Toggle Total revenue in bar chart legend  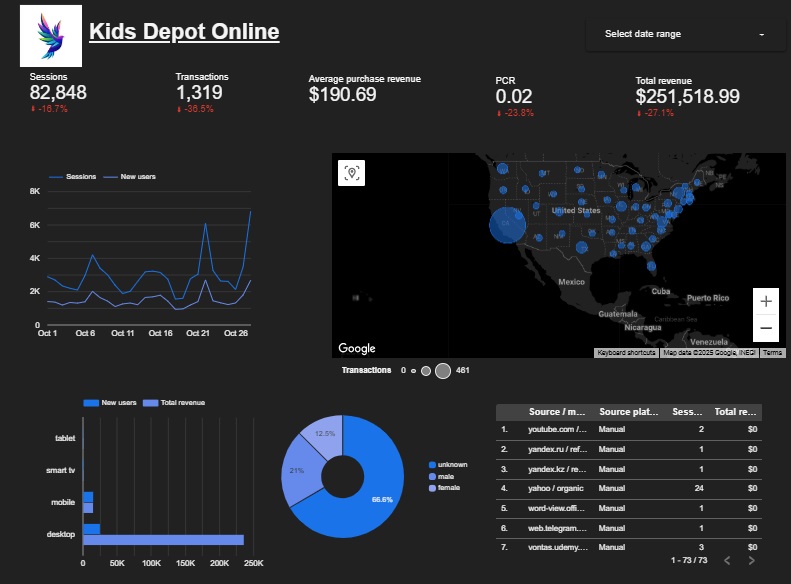coord(176,402)
